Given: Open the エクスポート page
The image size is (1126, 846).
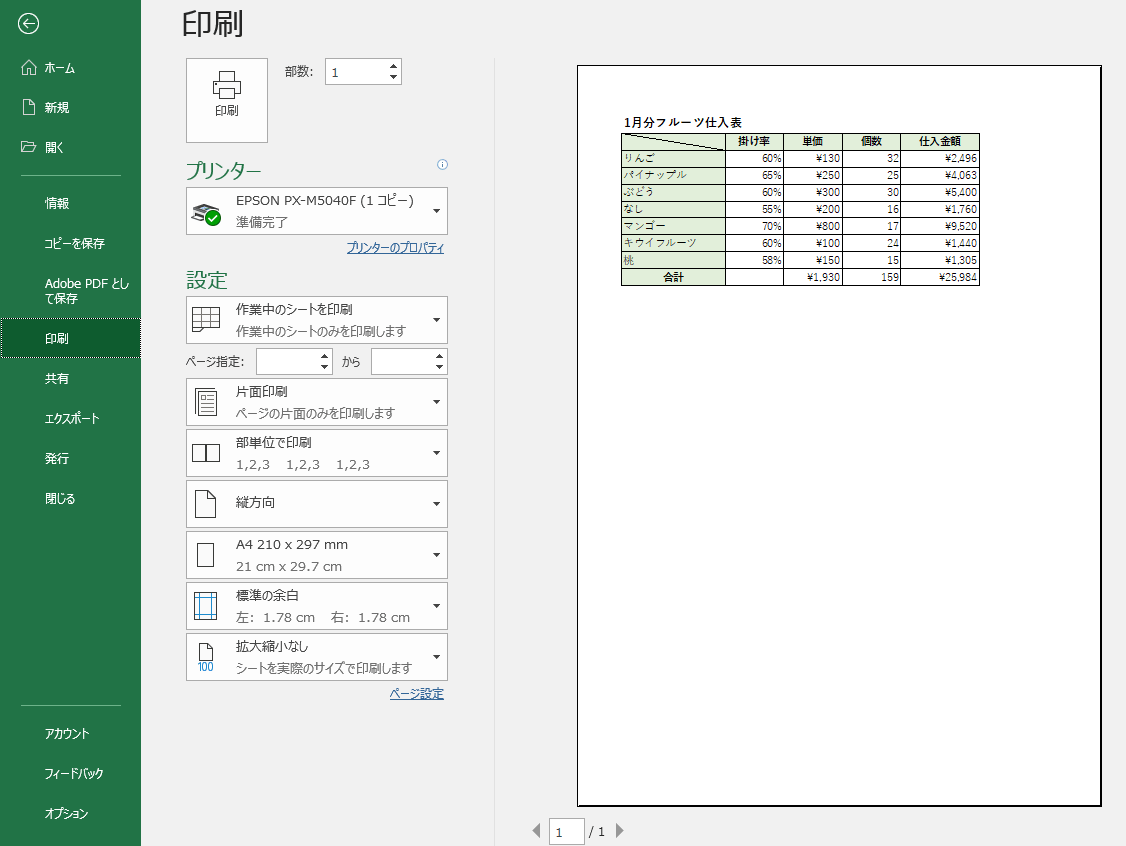Looking at the screenshot, I should click(x=70, y=418).
